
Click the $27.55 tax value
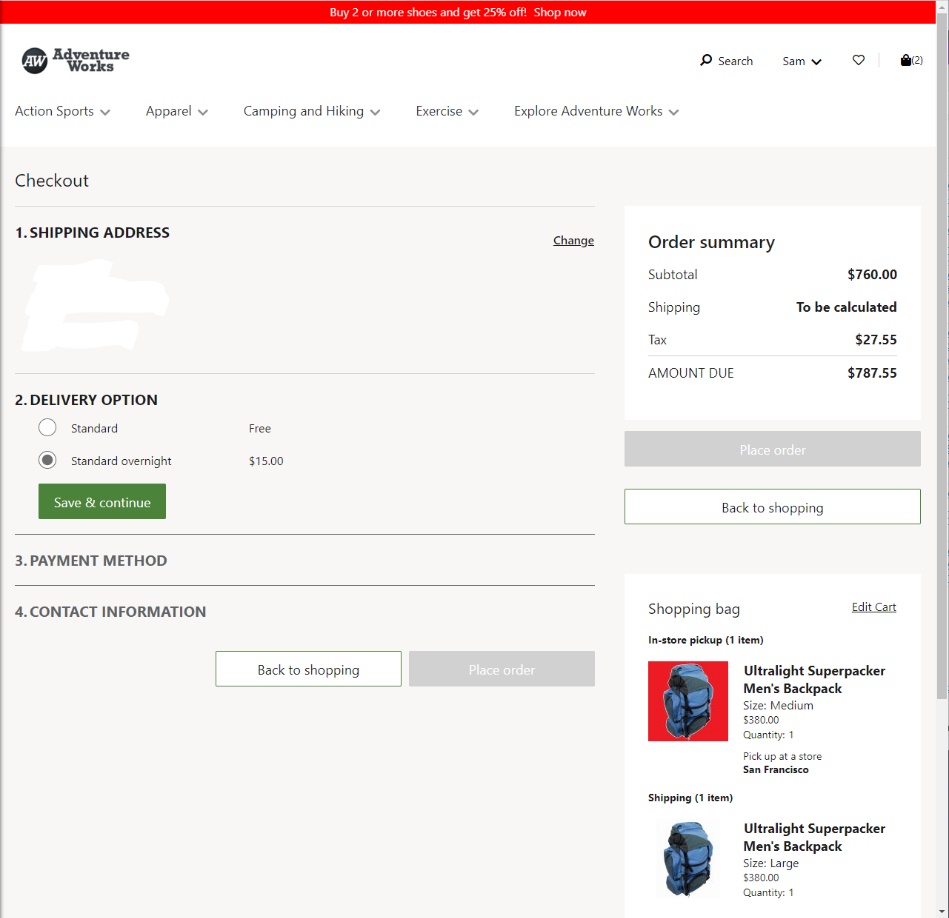876,339
